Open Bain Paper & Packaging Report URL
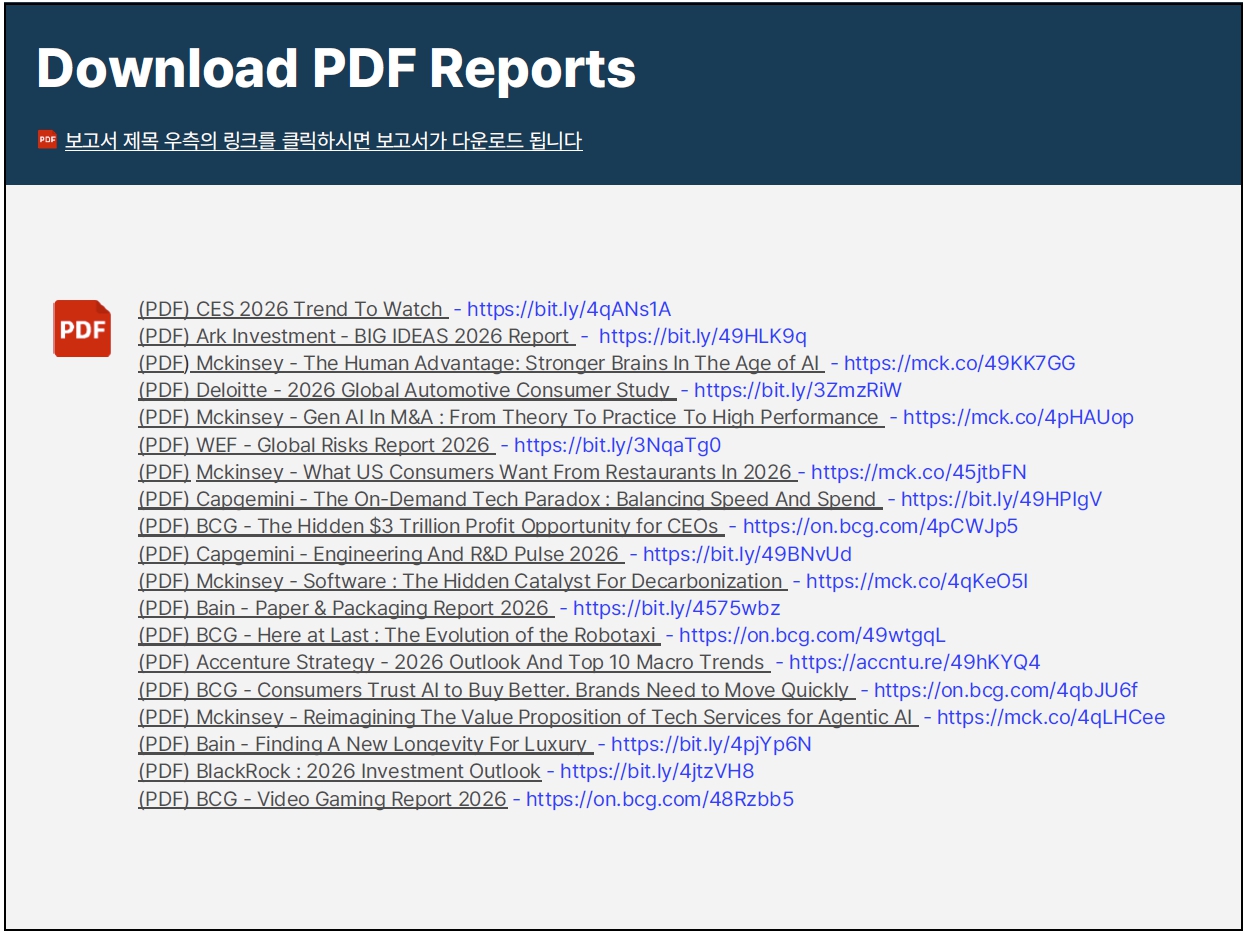This screenshot has width=1251, height=939. click(676, 608)
